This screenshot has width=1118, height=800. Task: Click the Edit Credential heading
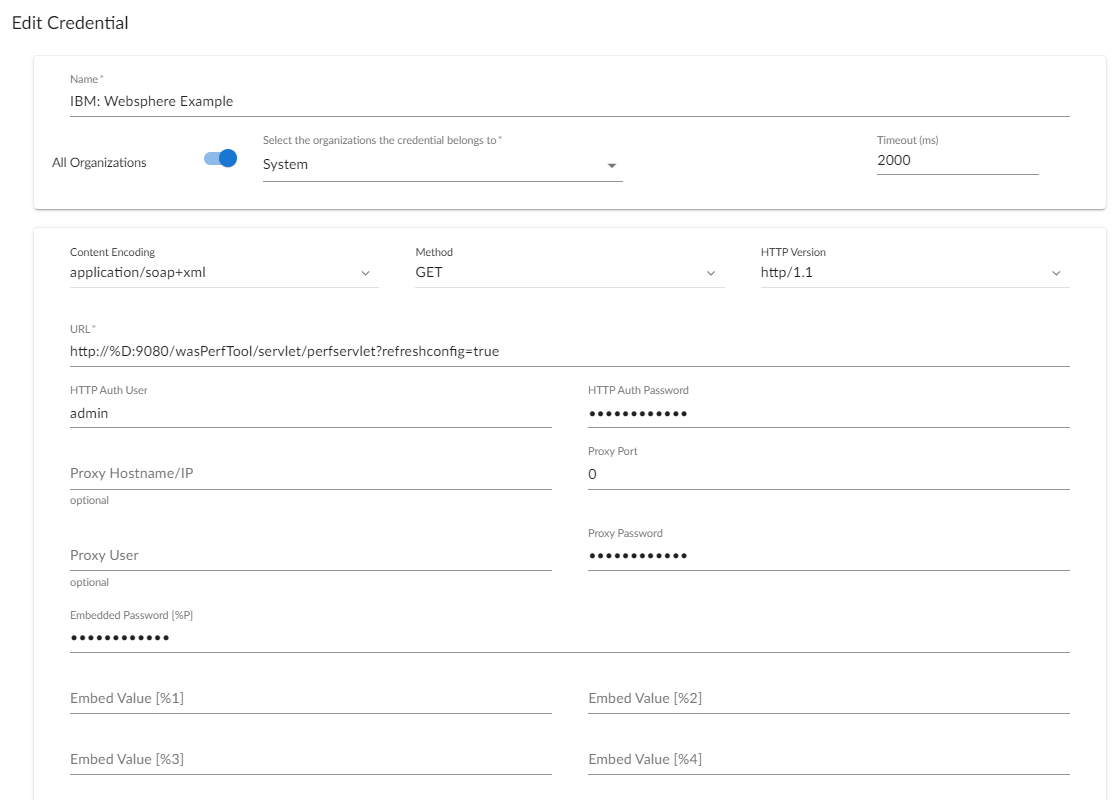point(70,23)
